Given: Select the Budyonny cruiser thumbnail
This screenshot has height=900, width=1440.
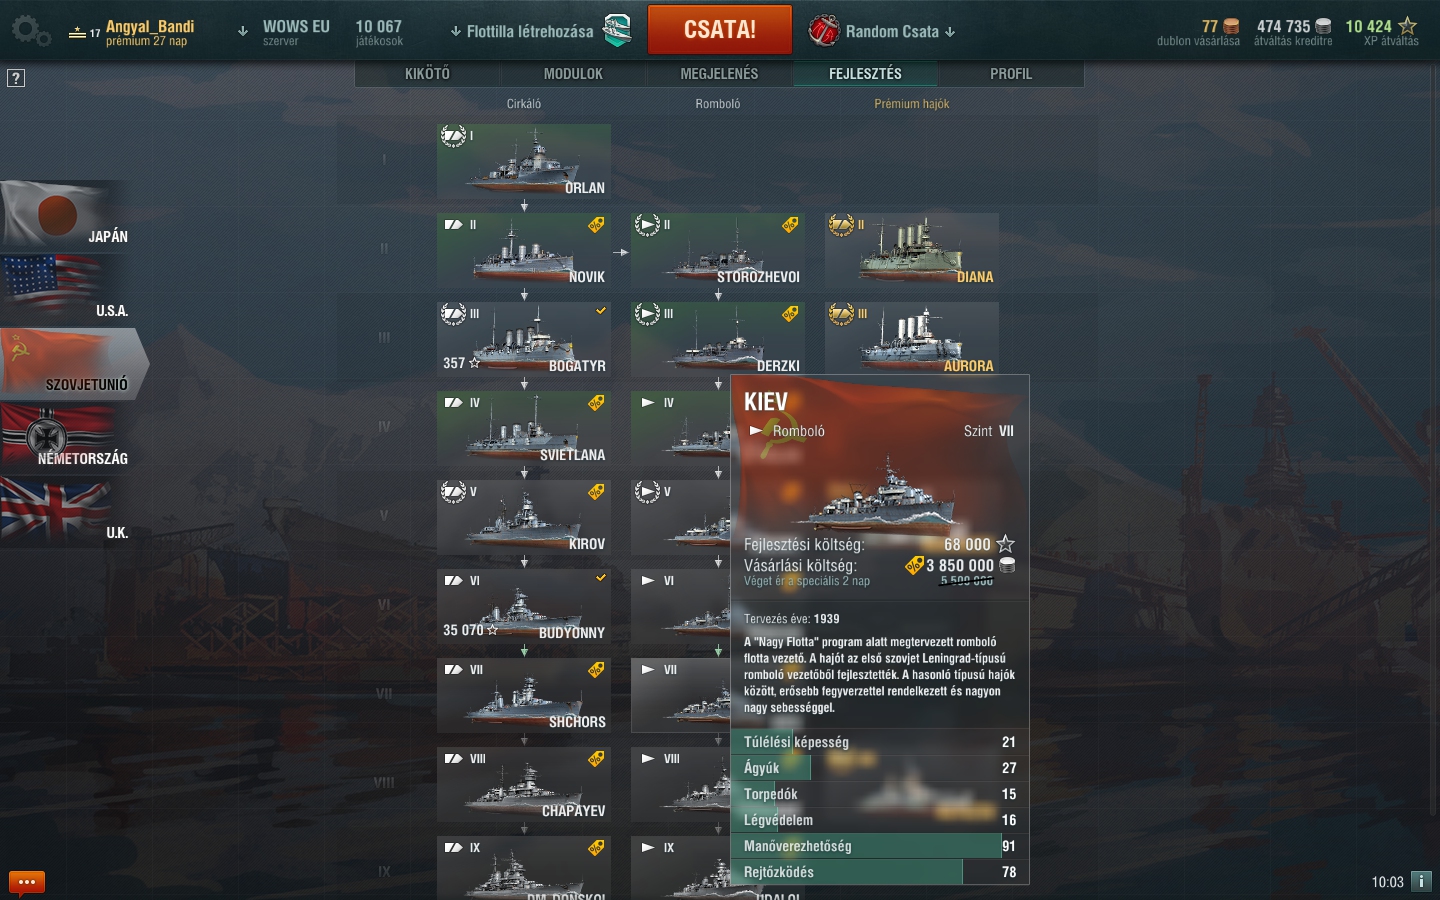Looking at the screenshot, I should (x=524, y=607).
